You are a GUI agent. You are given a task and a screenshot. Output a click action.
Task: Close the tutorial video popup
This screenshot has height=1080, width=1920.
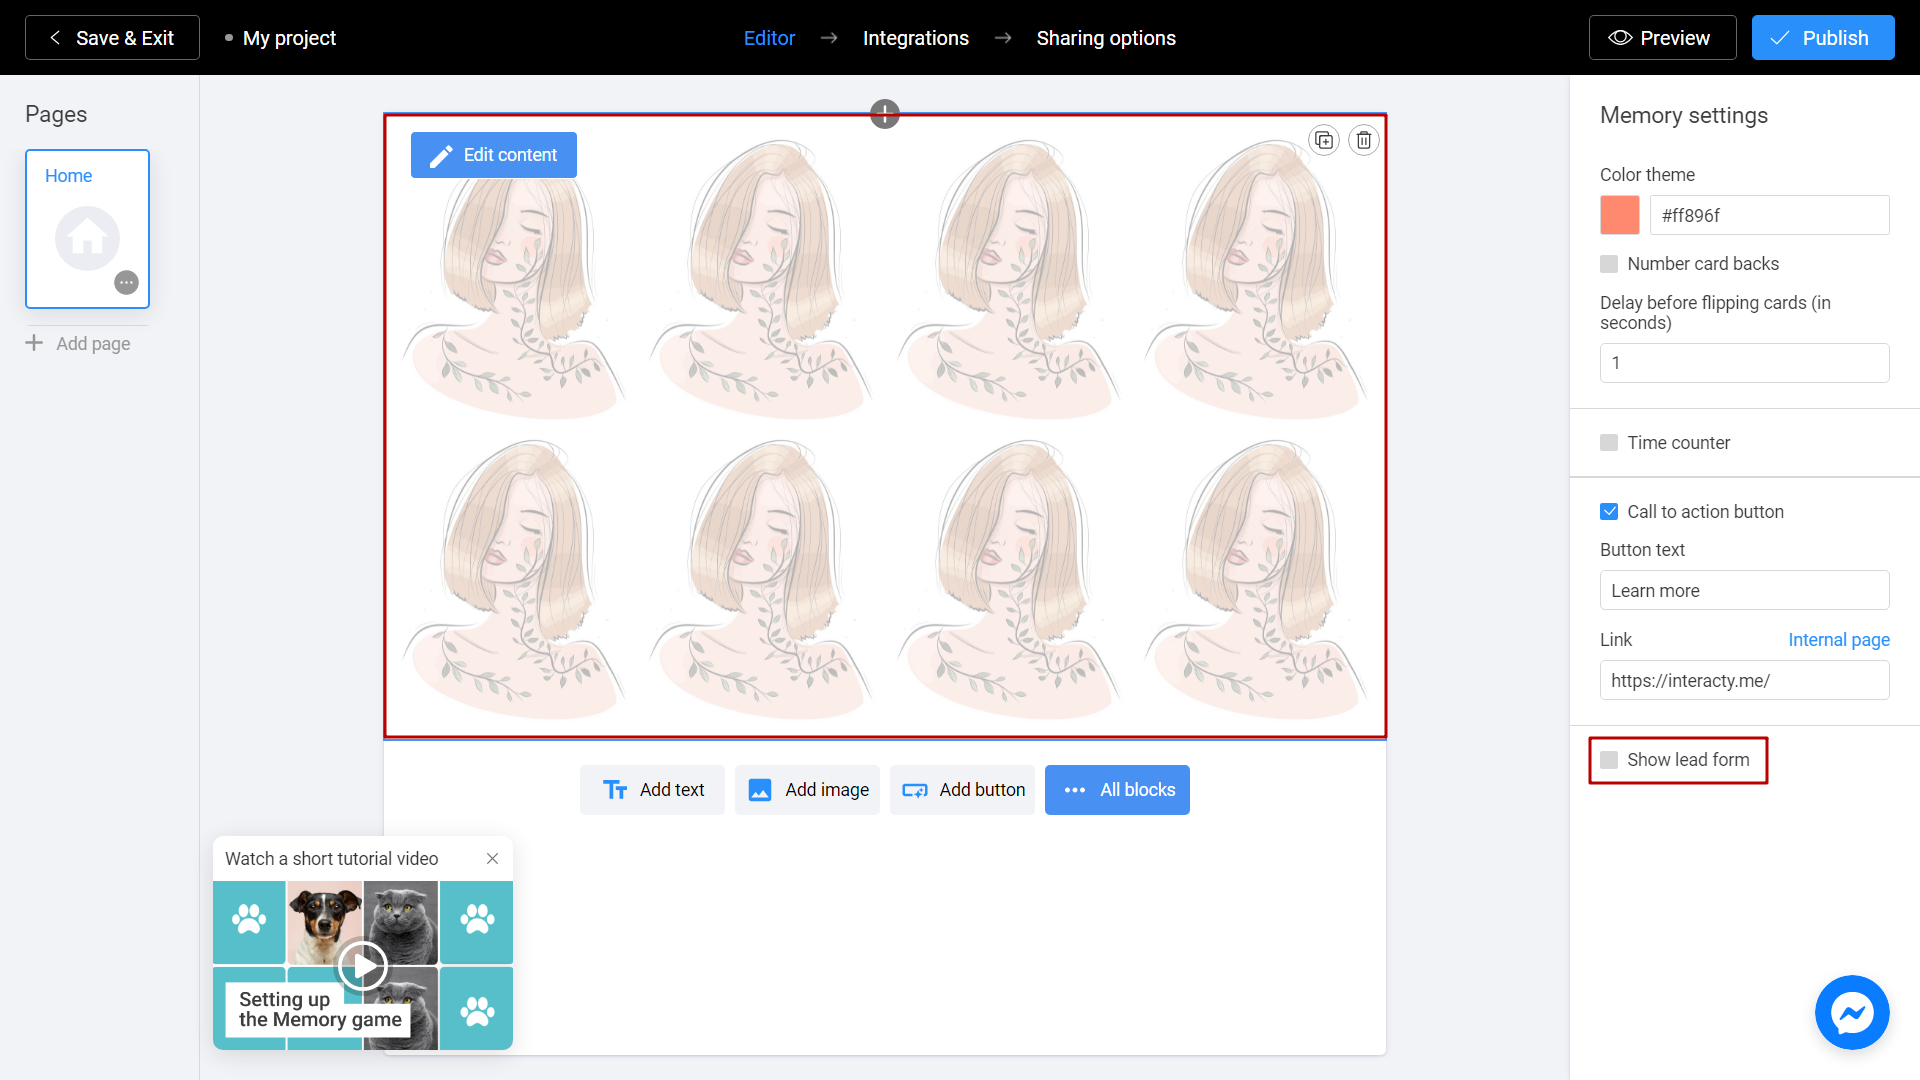tap(492, 859)
